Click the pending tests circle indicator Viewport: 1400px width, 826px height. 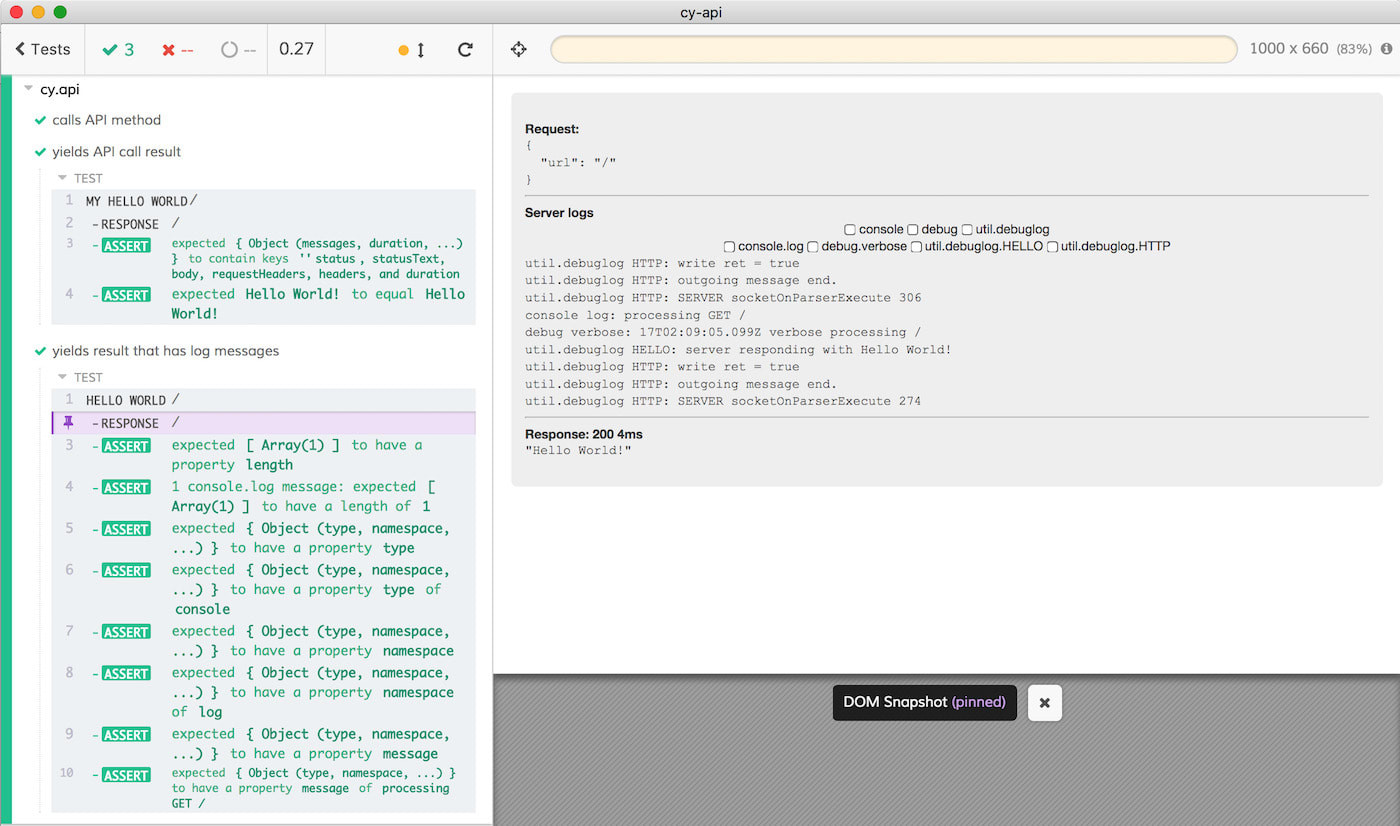(238, 49)
